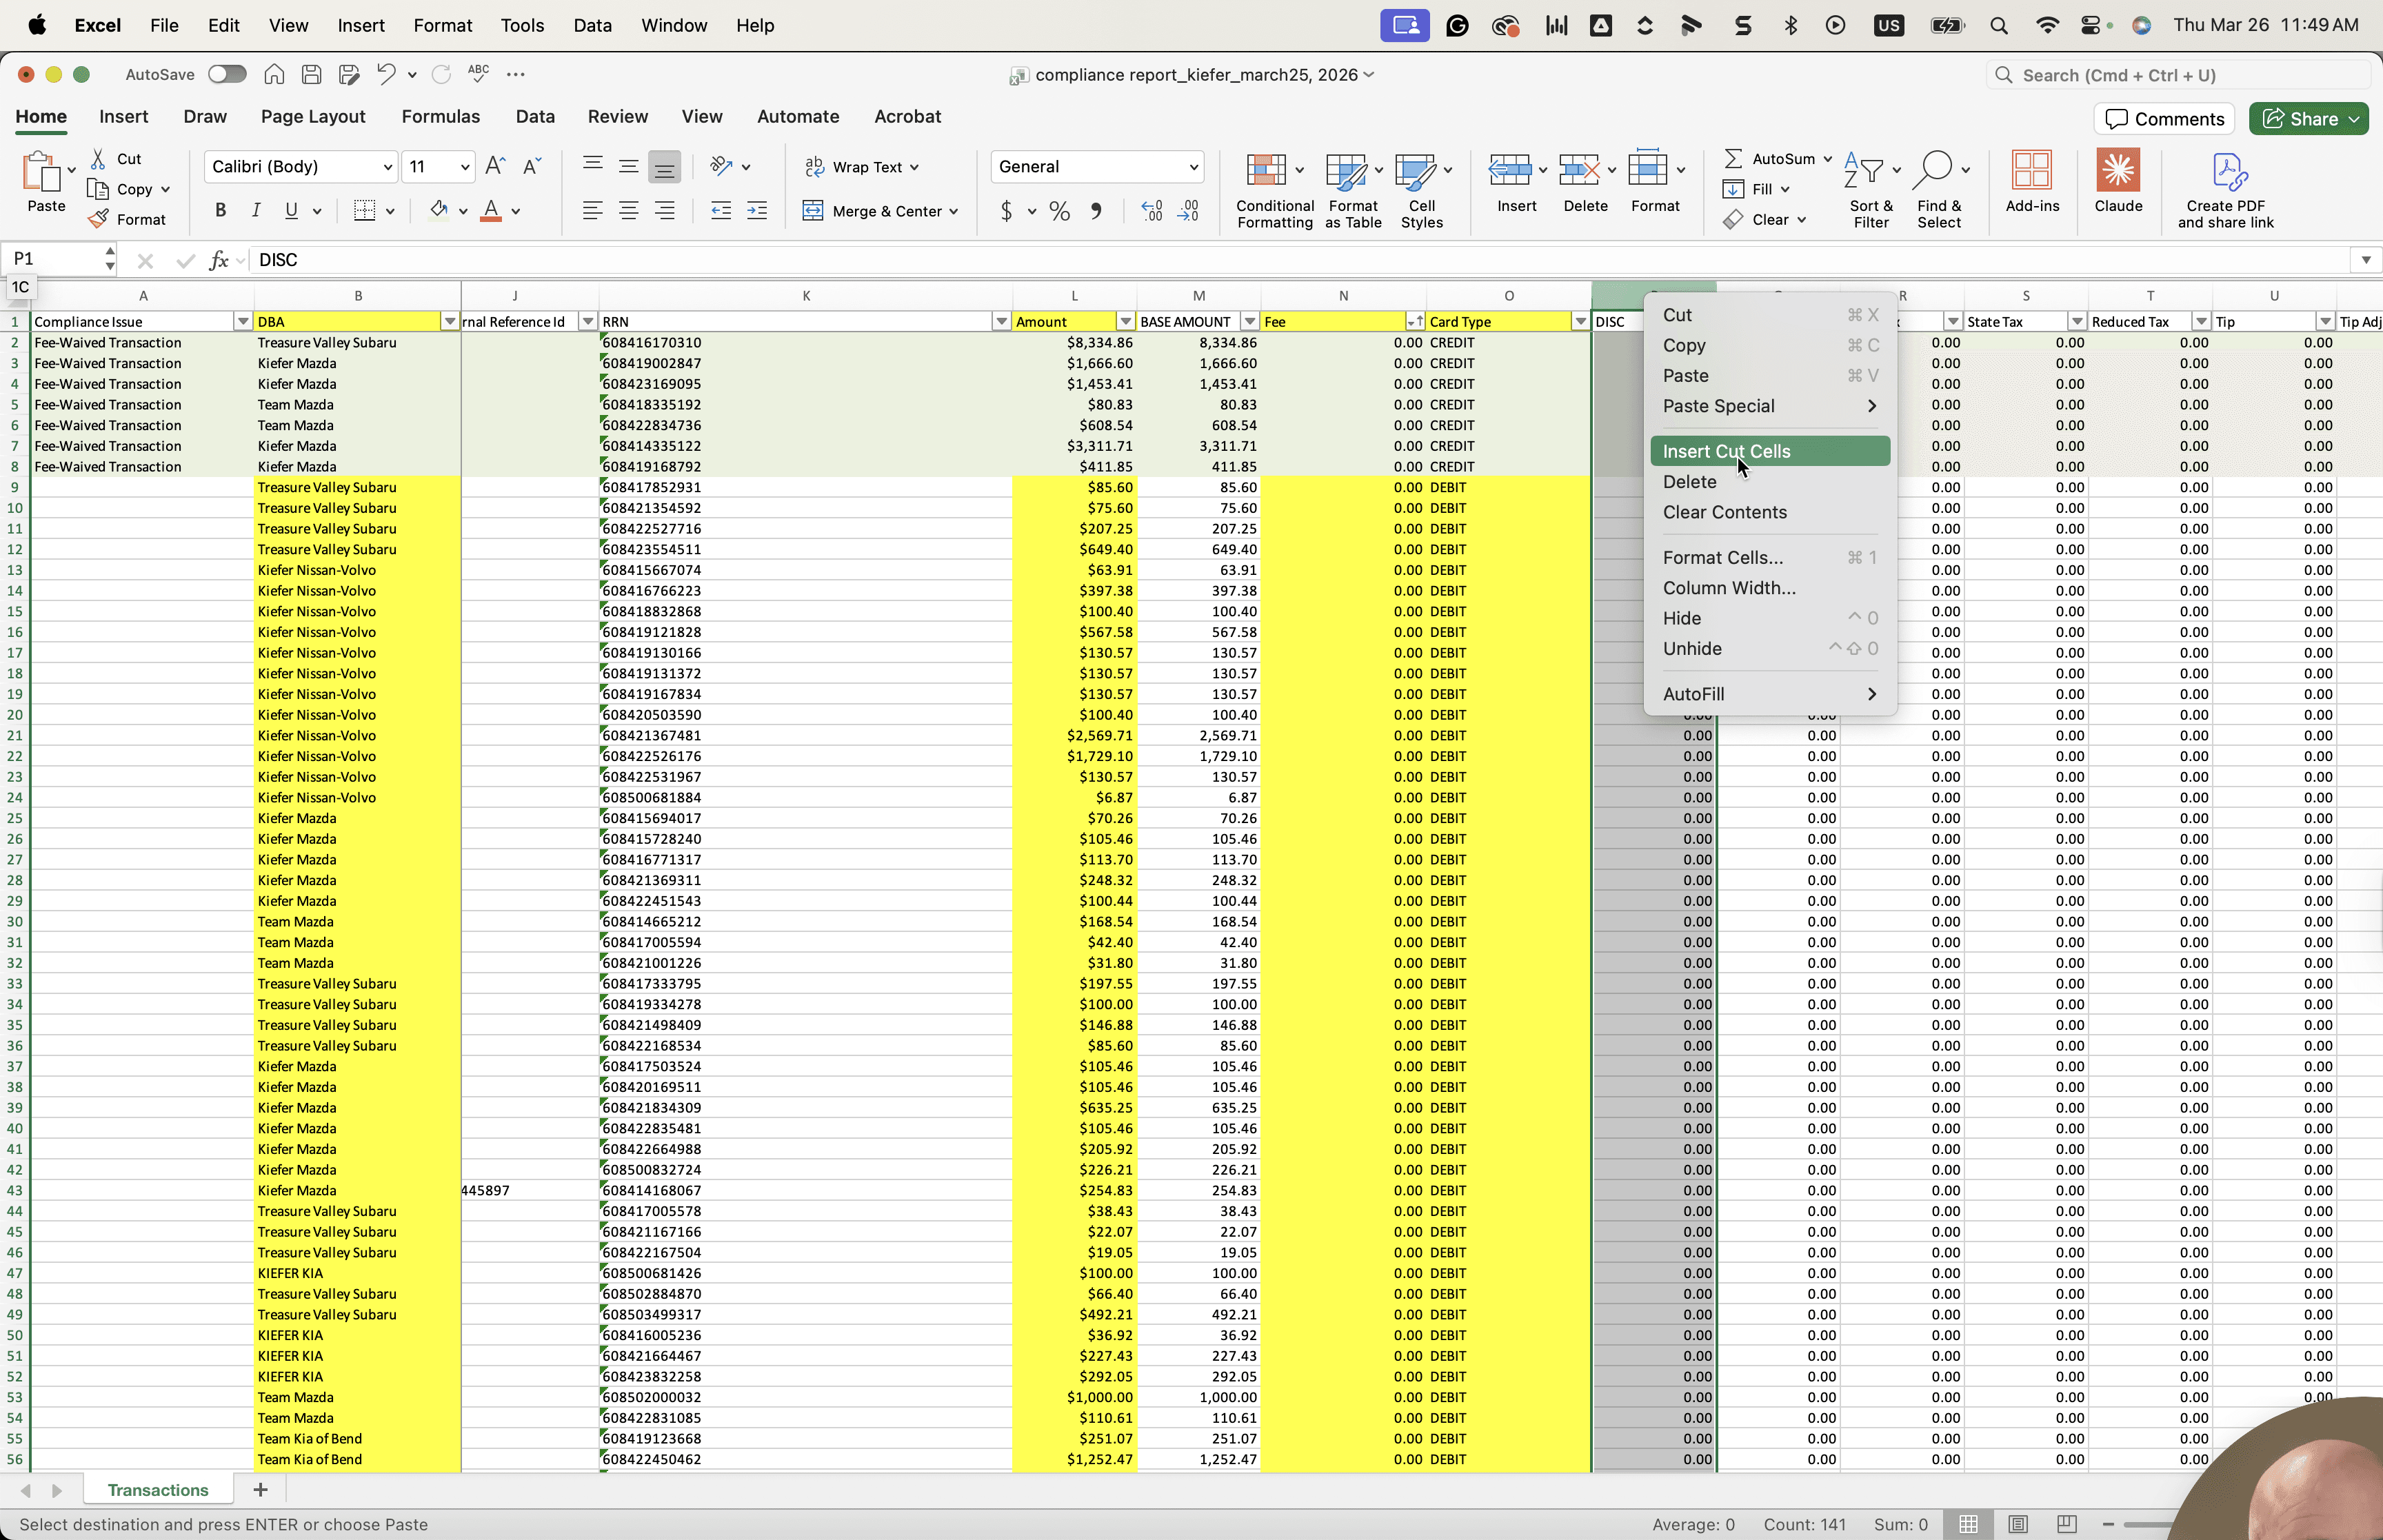
Task: Click the Format as Table icon
Action: point(1353,191)
